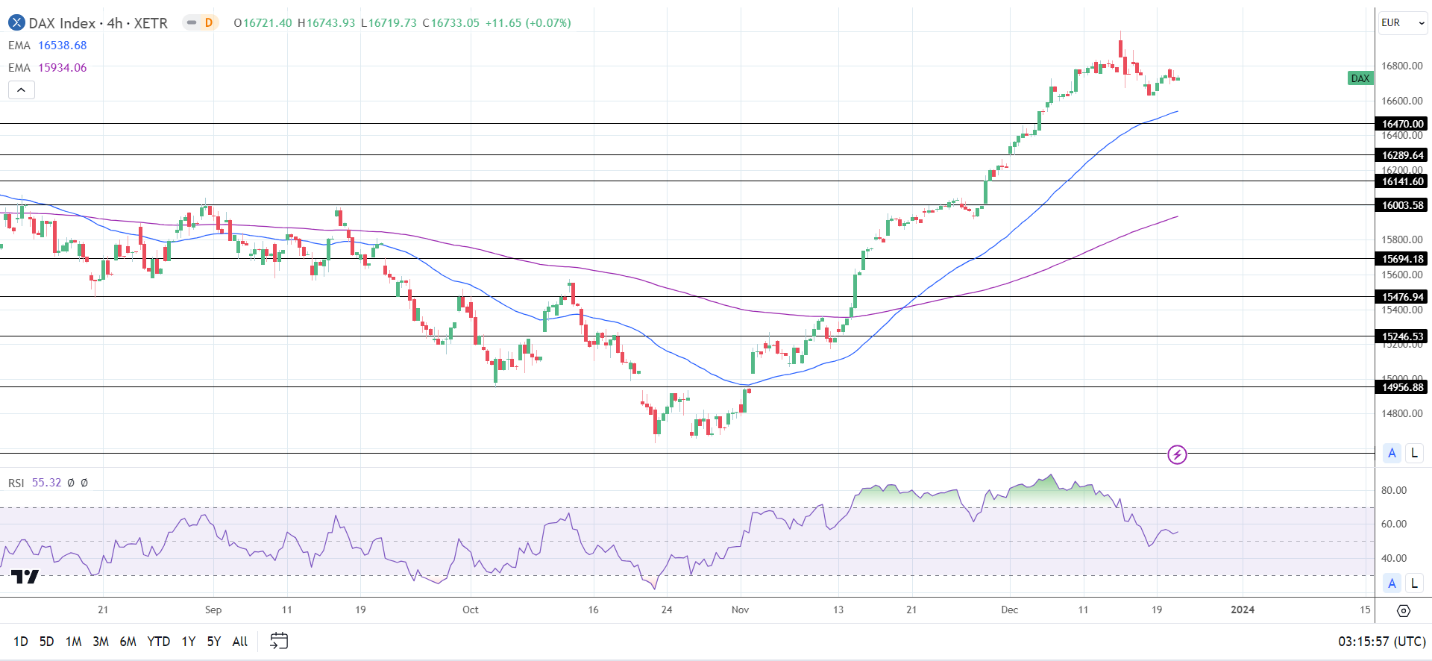Screen dimensions: 1432x661
Task: Click the 16470.00 horizontal line label
Action: point(1402,124)
